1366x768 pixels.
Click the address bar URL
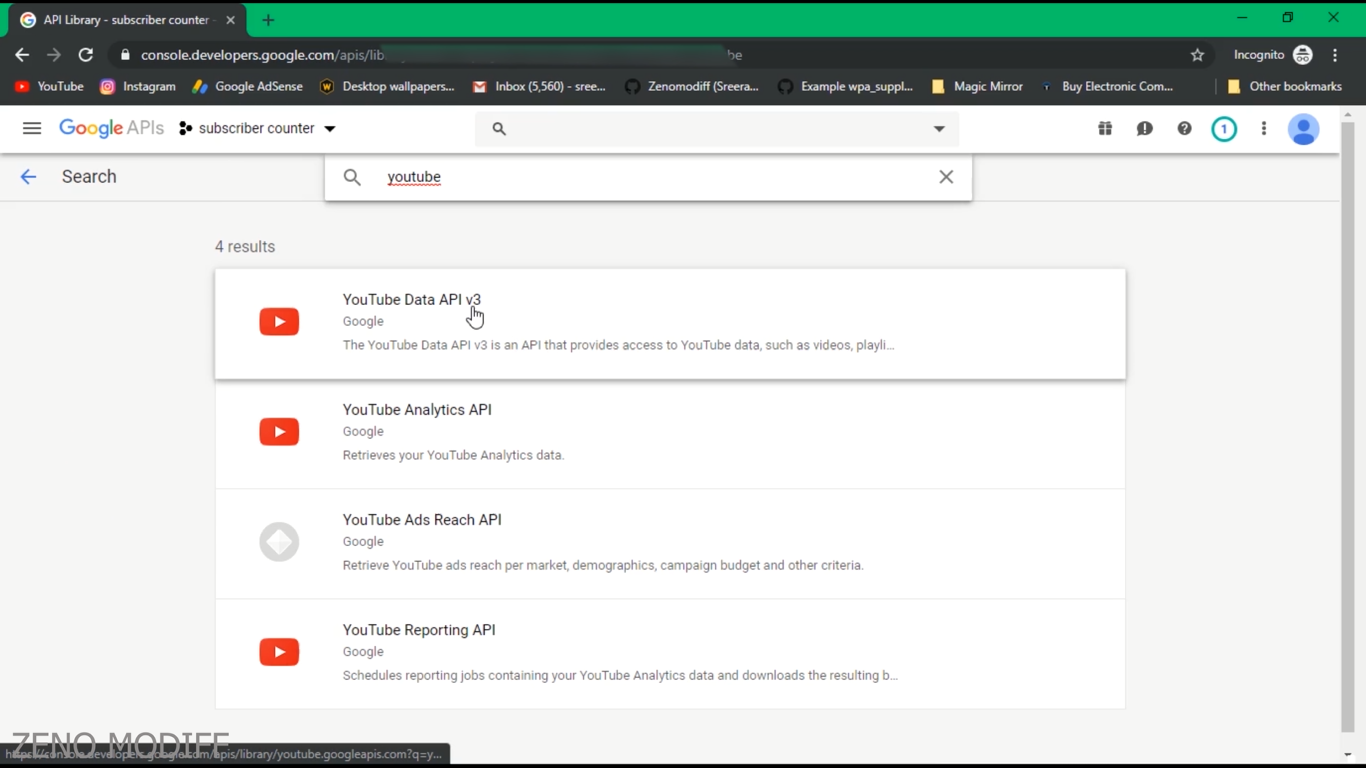tap(441, 55)
